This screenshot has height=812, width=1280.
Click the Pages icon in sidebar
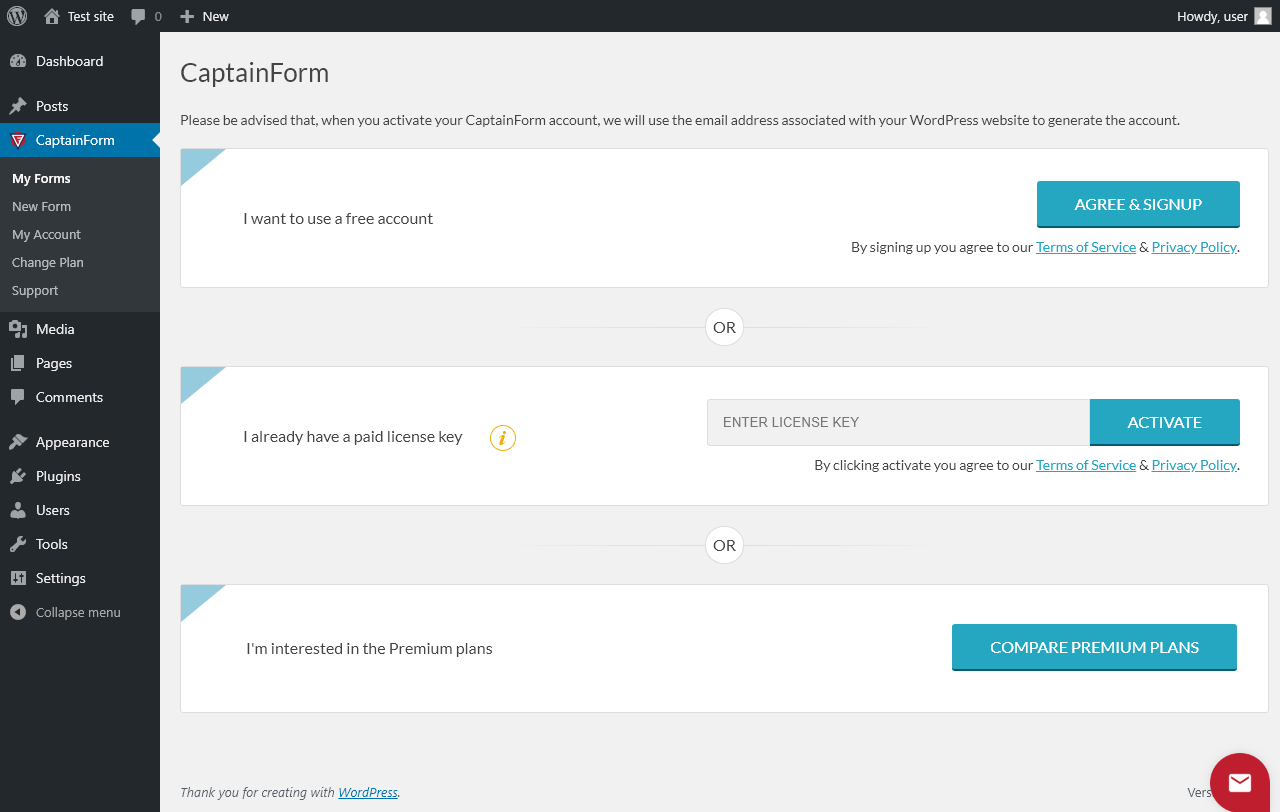tap(18, 363)
